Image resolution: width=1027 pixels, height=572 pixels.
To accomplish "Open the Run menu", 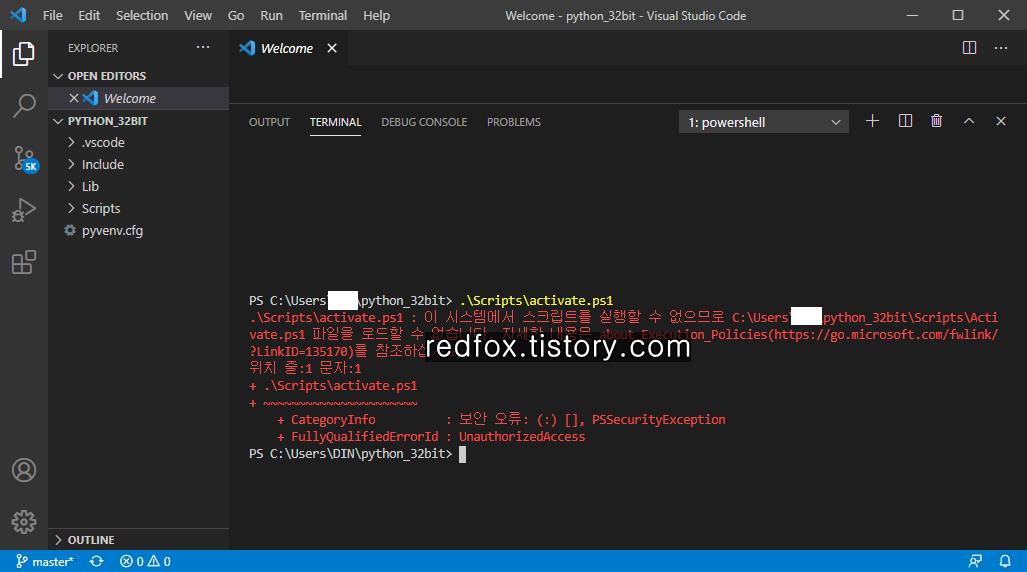I will 271,15.
